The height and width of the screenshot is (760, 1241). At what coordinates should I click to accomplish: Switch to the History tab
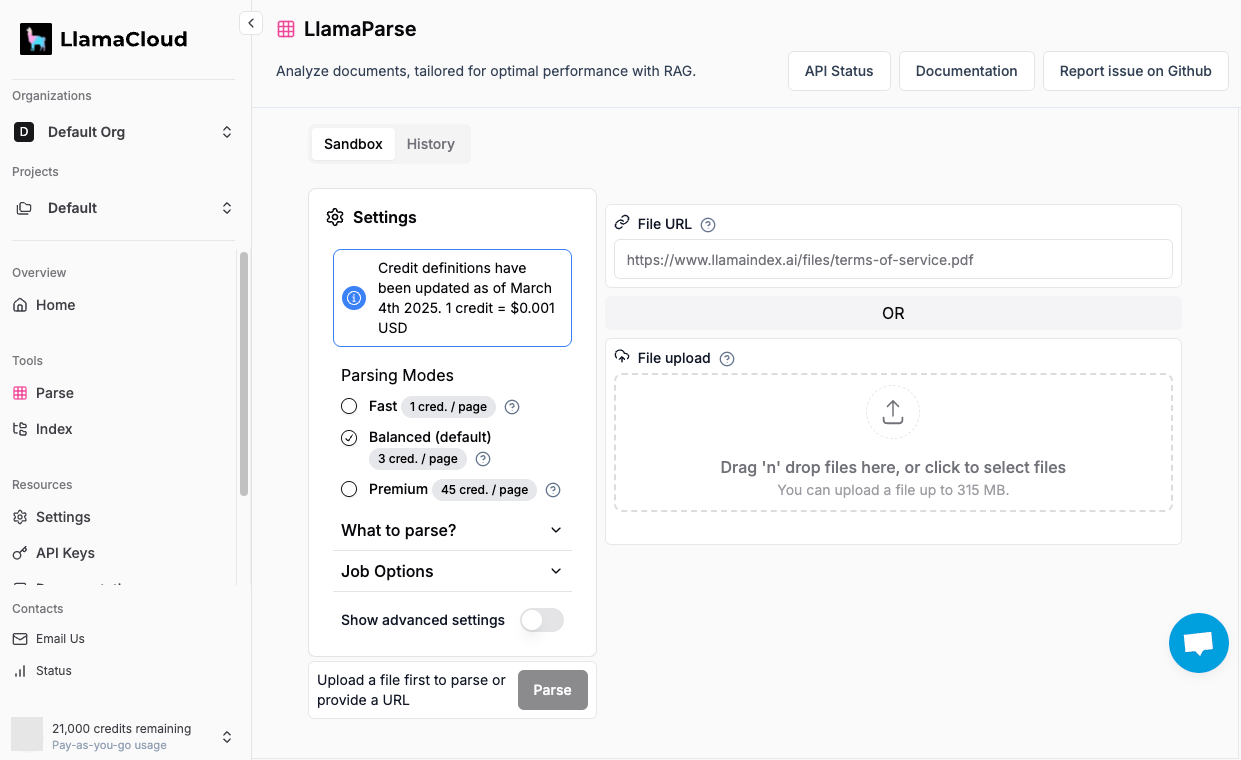coord(430,144)
